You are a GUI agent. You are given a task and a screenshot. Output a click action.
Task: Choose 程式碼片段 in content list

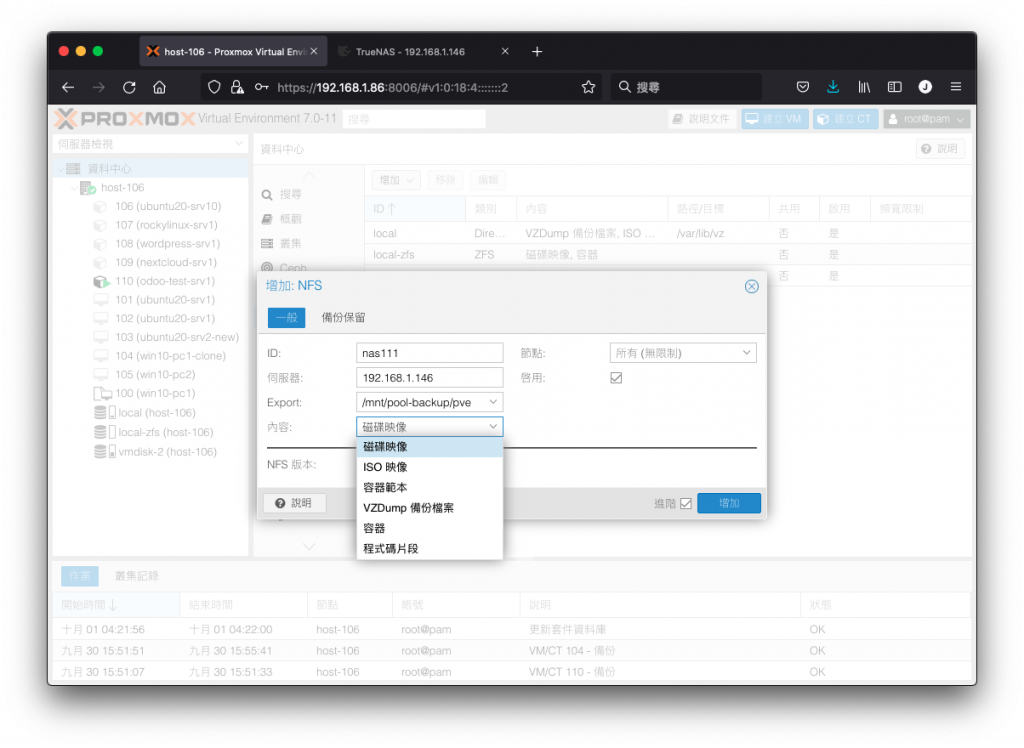coord(430,548)
